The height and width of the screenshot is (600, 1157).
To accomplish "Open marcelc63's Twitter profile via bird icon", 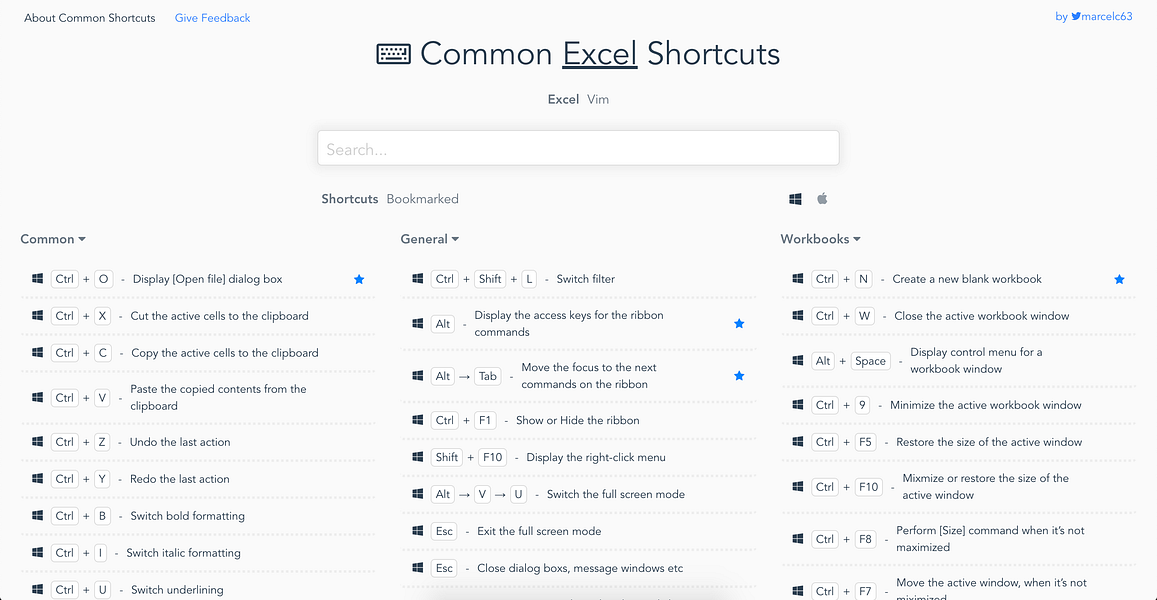I will 1074,16.
